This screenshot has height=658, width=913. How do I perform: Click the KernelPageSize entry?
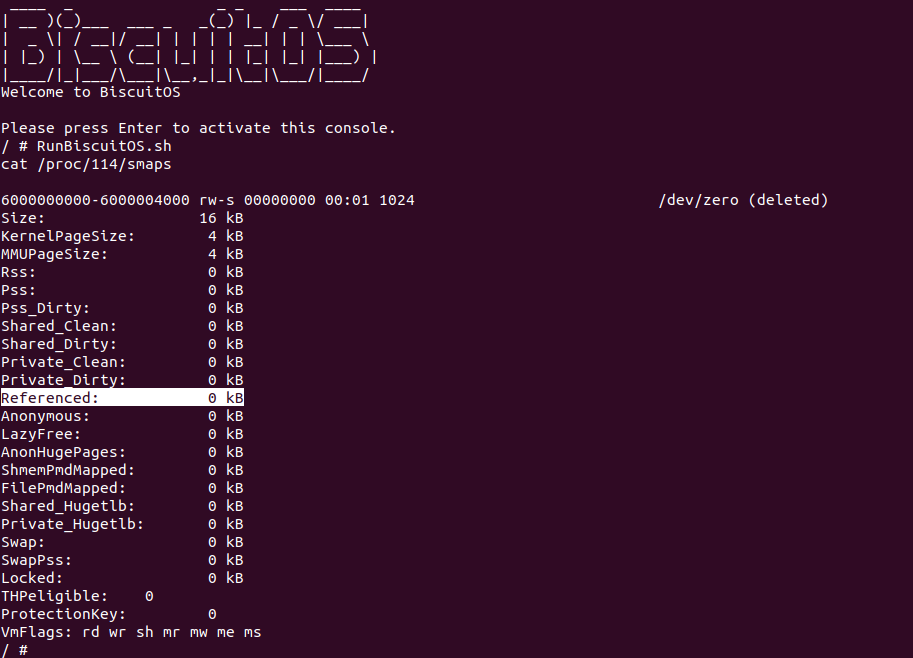pyautogui.click(x=122, y=236)
